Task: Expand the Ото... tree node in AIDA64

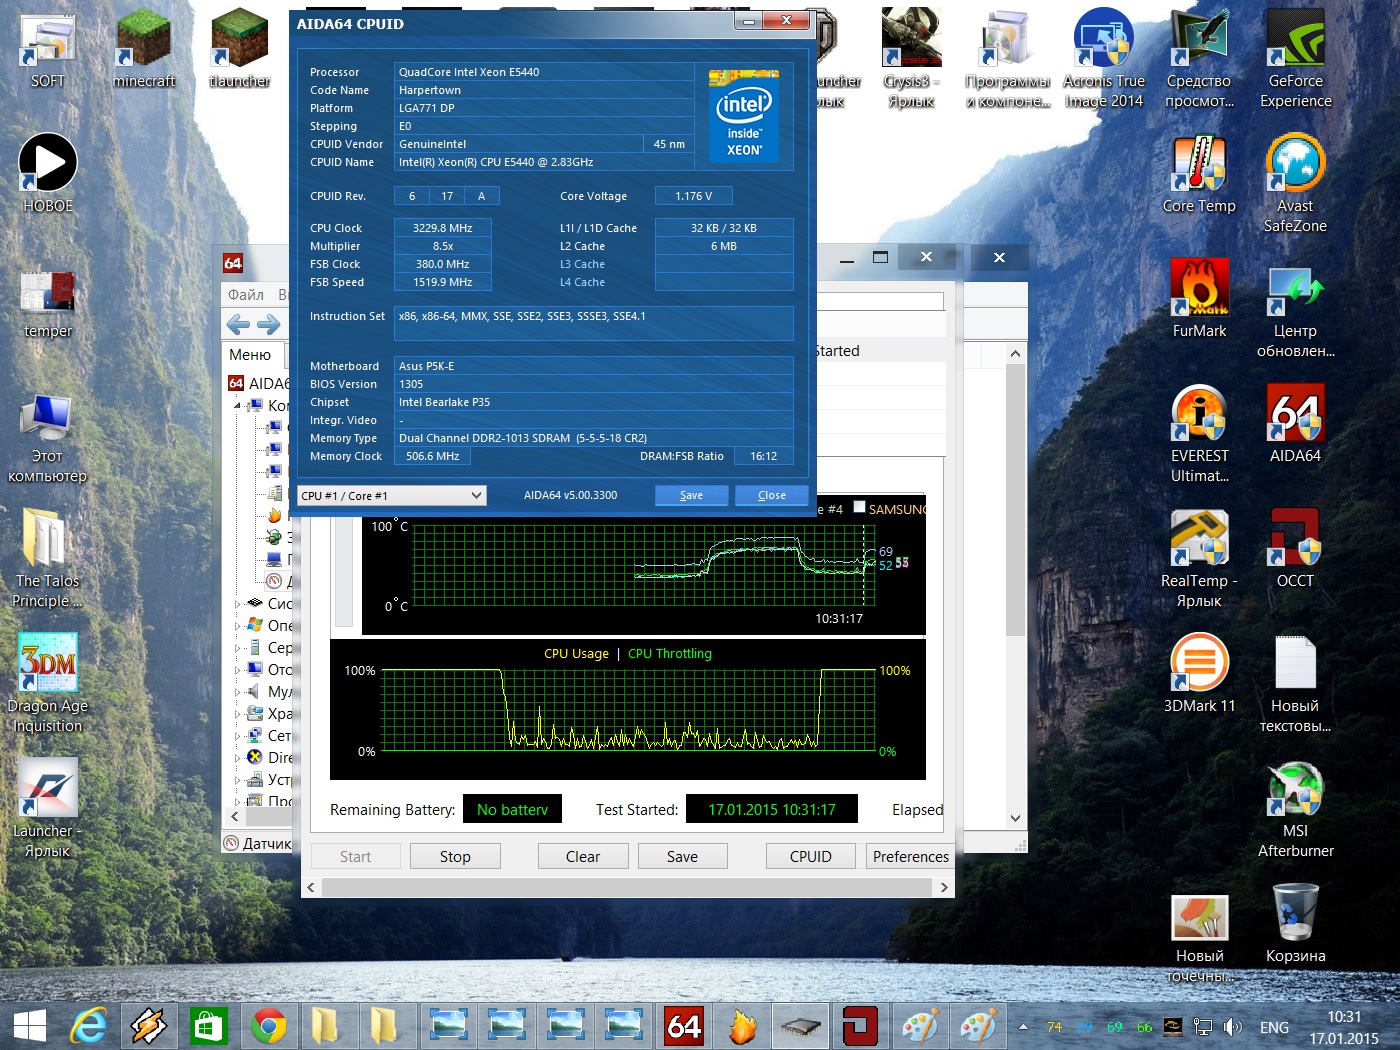Action: pyautogui.click(x=238, y=670)
